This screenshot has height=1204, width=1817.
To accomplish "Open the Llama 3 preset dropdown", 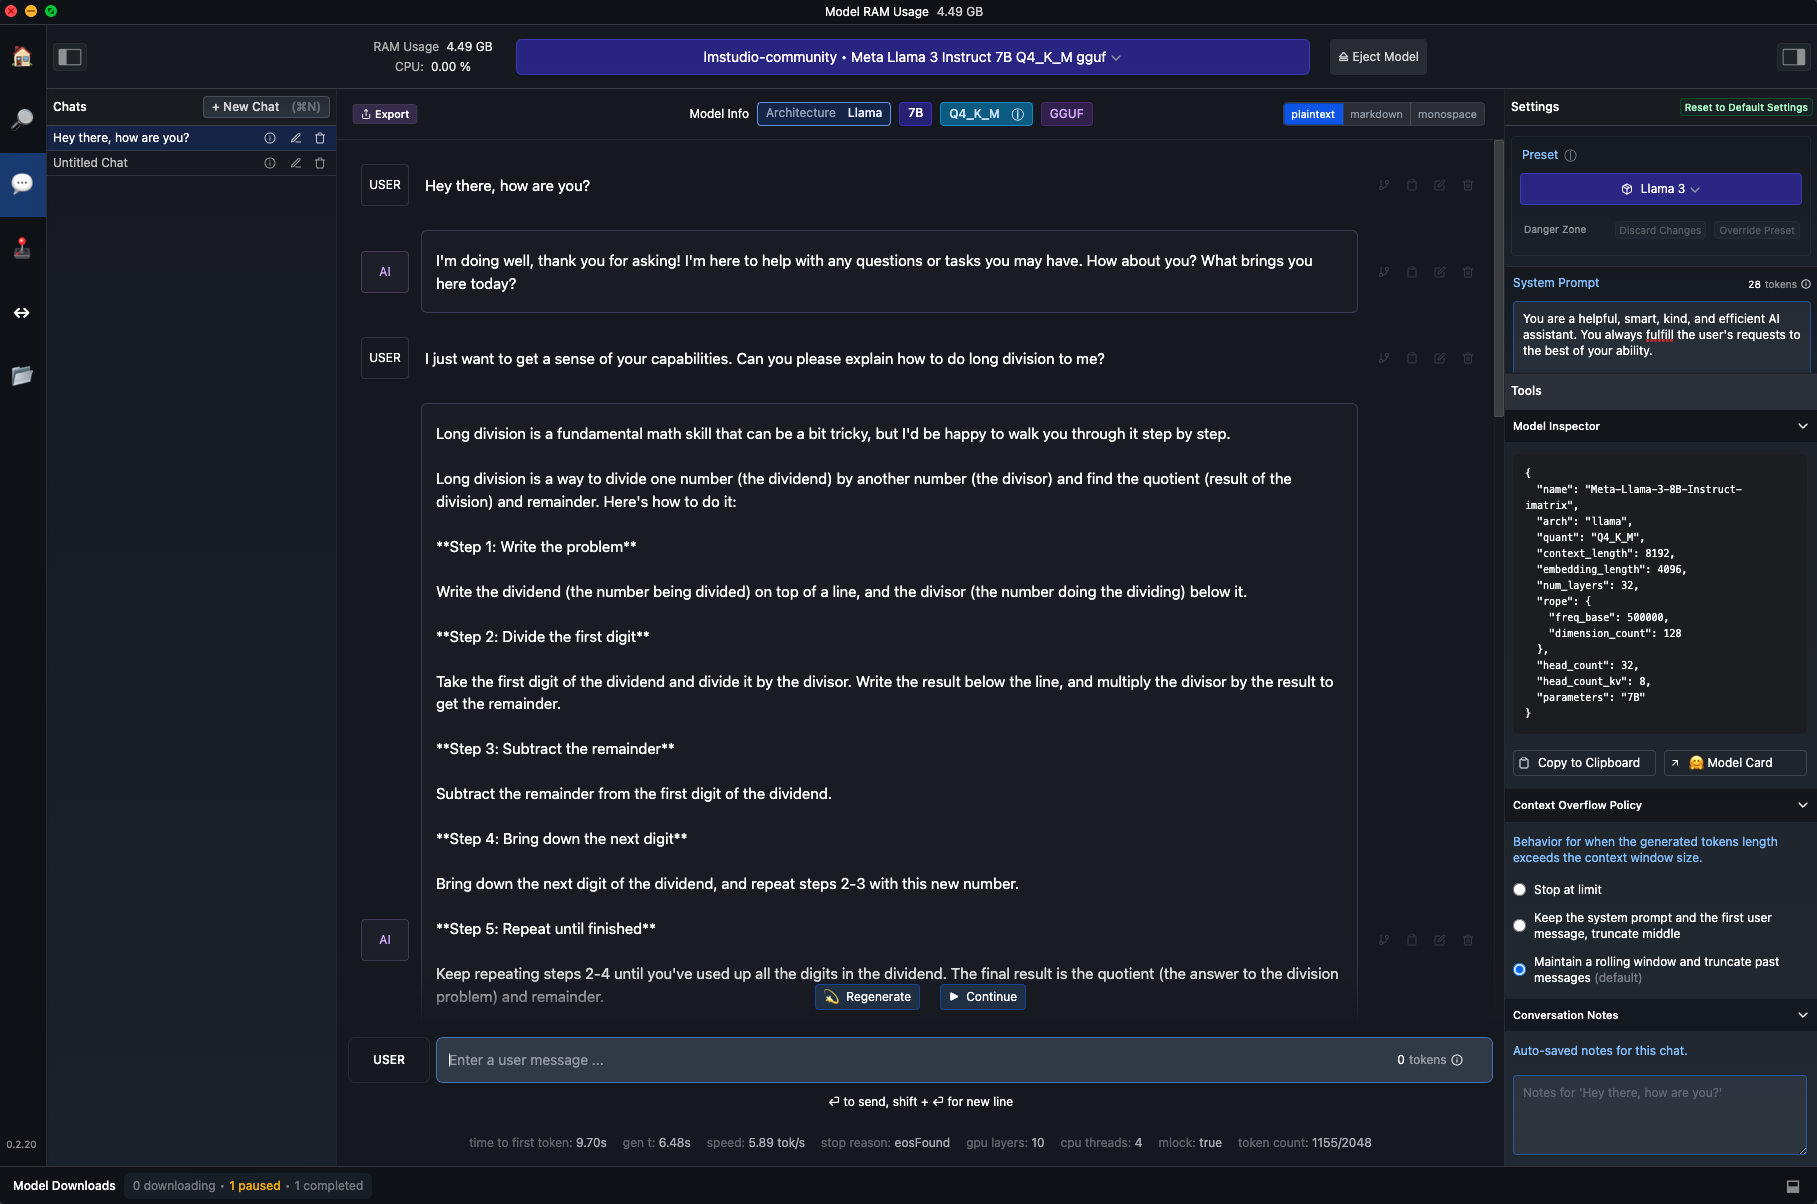I will [x=1660, y=189].
